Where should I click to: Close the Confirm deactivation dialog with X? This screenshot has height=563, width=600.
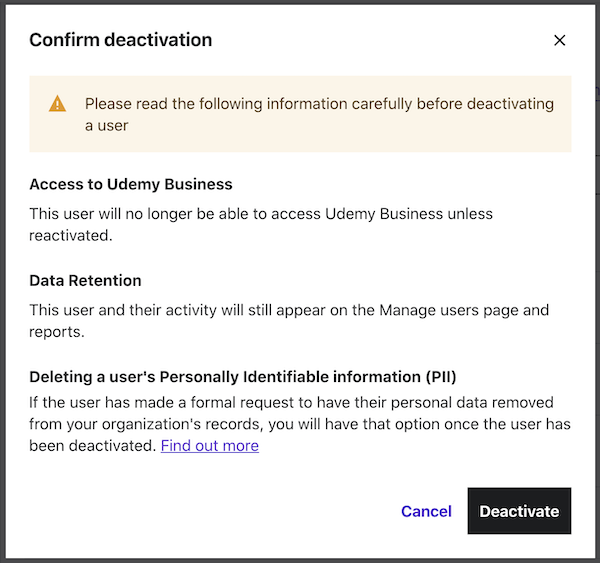tap(559, 41)
